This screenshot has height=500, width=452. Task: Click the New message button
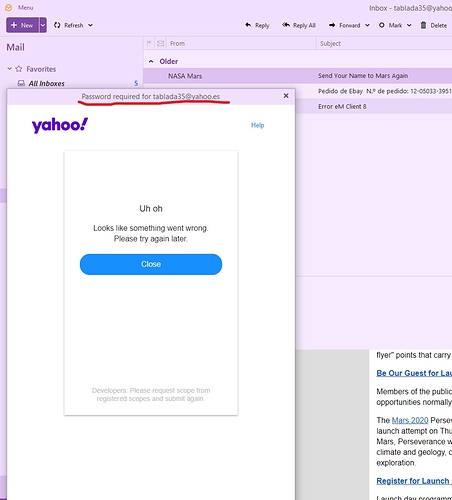[22, 25]
